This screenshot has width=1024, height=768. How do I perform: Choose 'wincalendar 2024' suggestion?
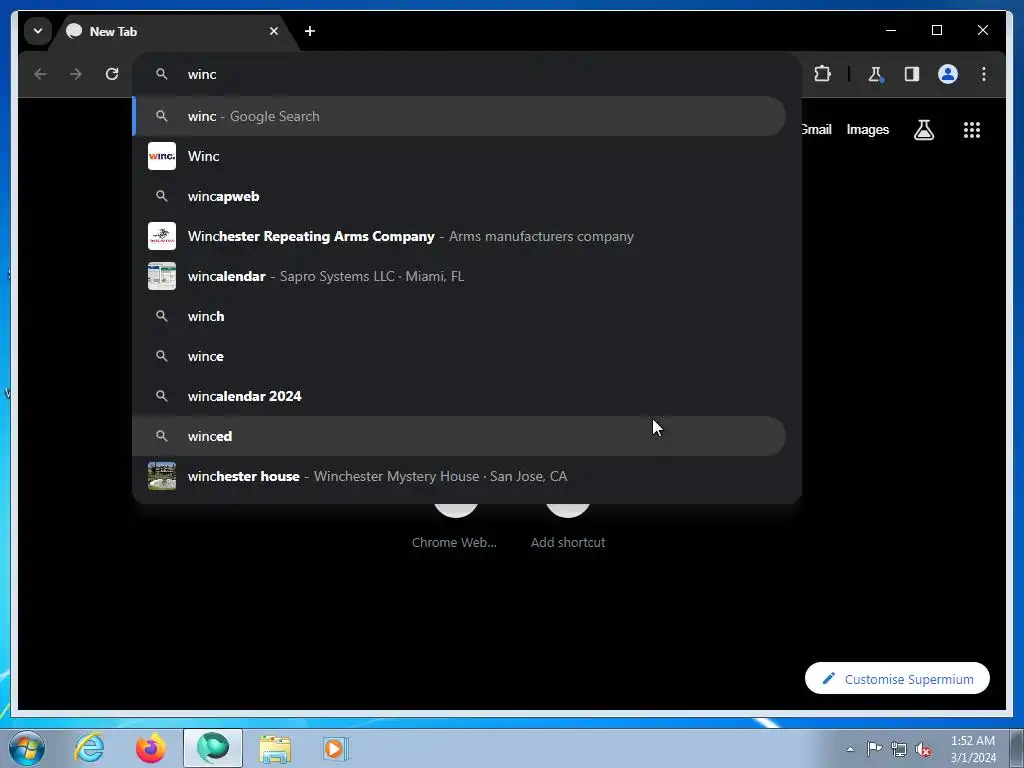(459, 396)
